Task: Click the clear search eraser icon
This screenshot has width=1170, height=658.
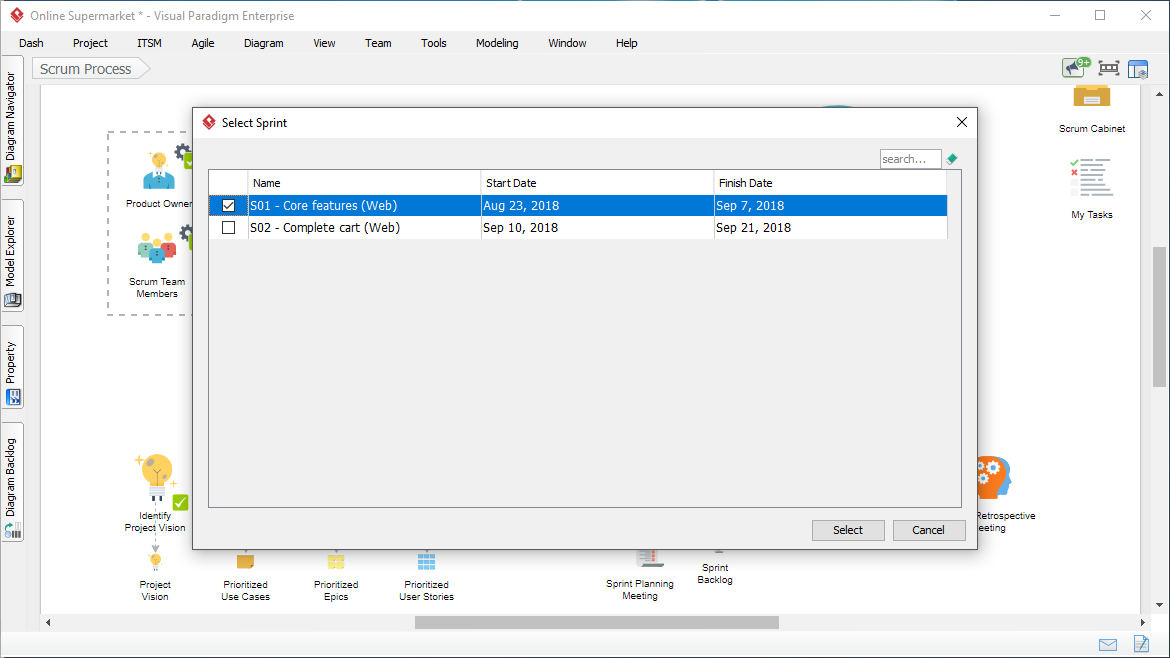Action: coord(952,159)
